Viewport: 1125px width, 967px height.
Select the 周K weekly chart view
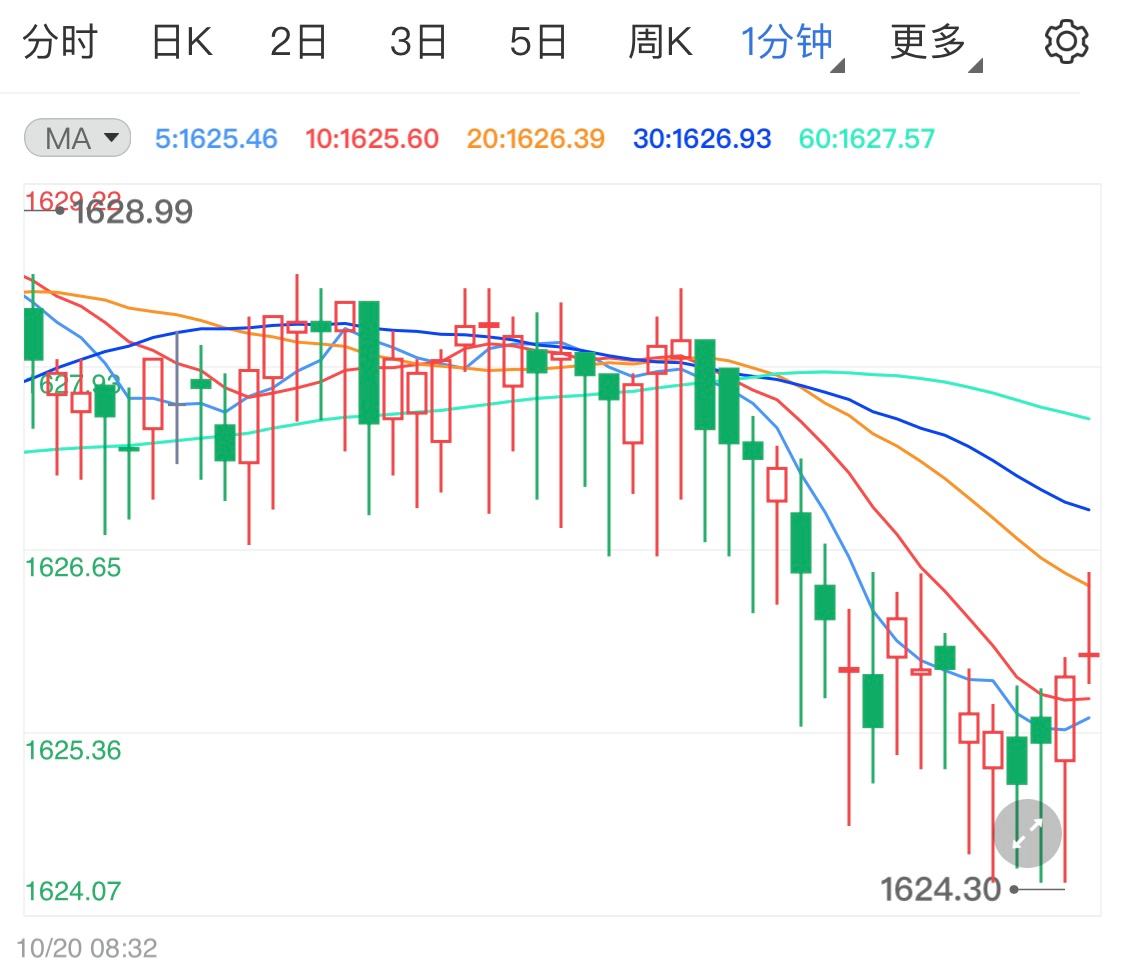pos(660,41)
